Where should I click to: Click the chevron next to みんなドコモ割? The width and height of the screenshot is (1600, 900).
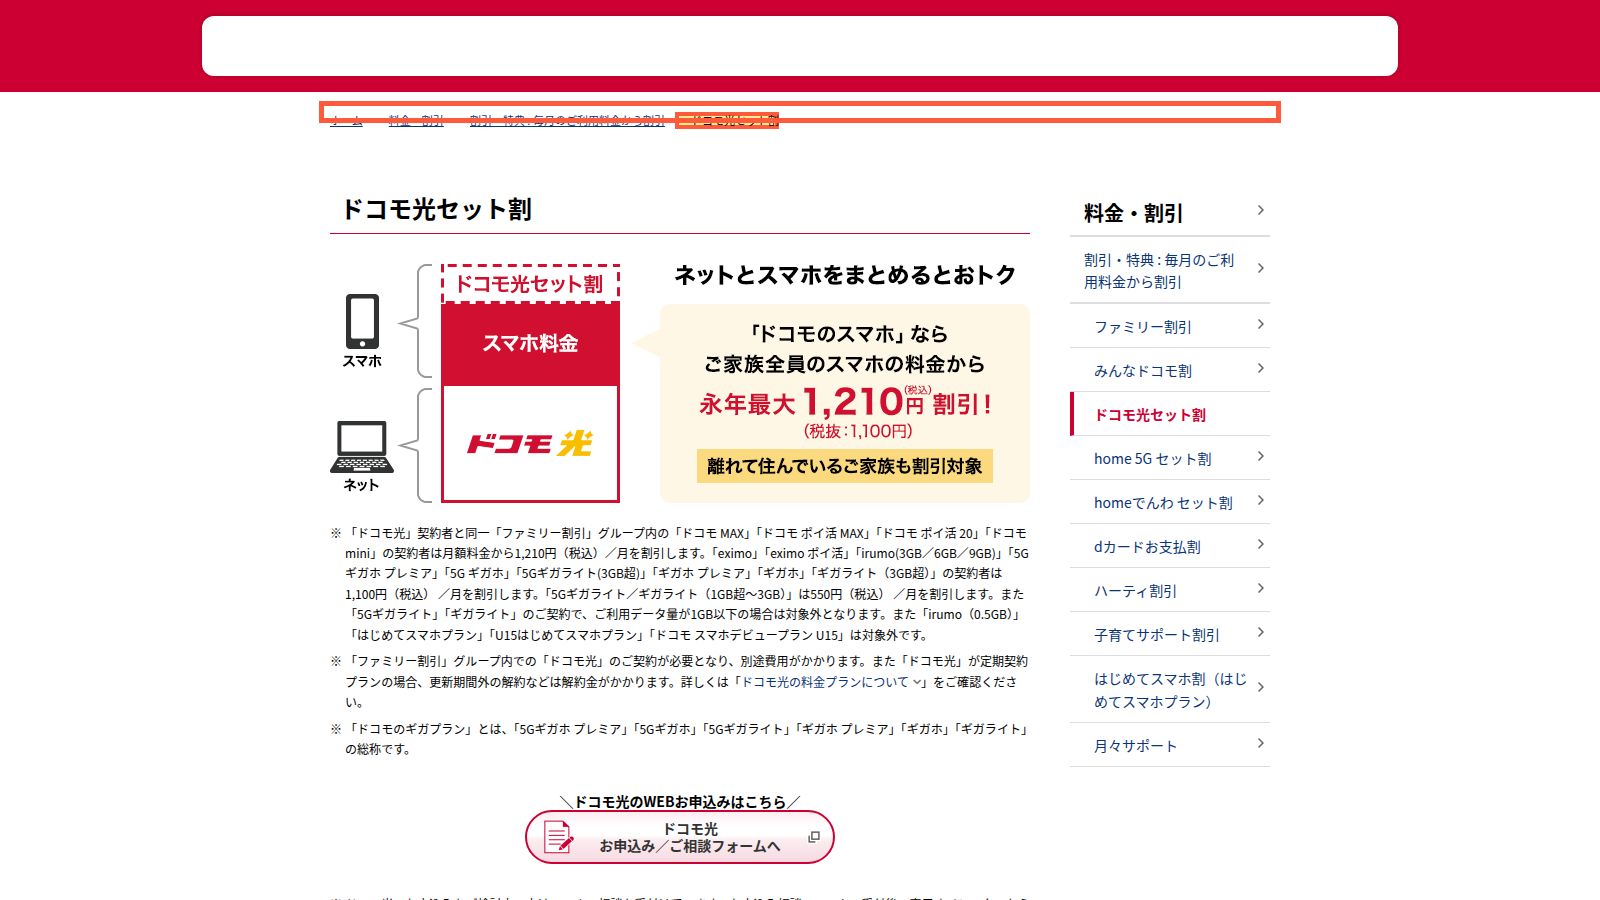pos(1260,369)
